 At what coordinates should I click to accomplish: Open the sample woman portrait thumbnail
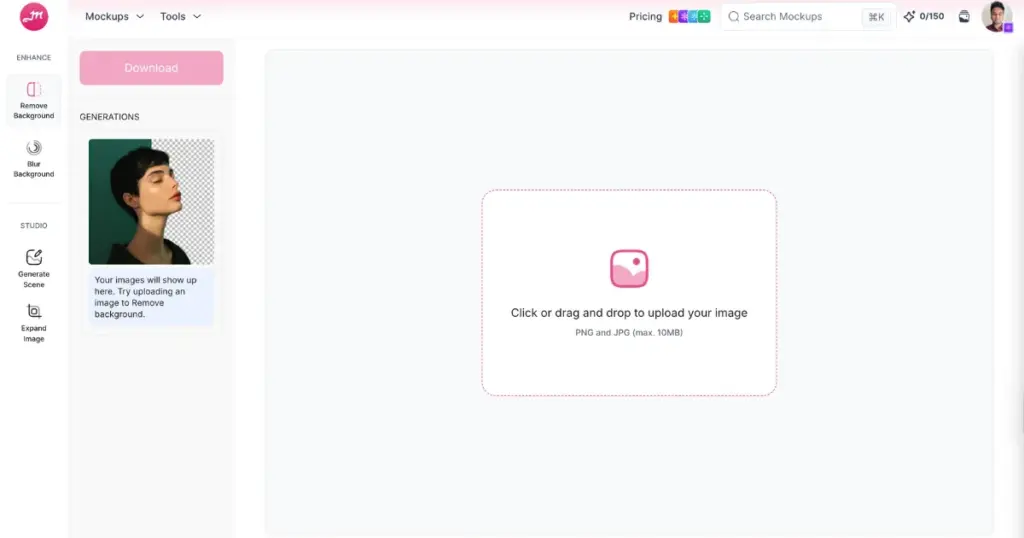click(x=152, y=201)
